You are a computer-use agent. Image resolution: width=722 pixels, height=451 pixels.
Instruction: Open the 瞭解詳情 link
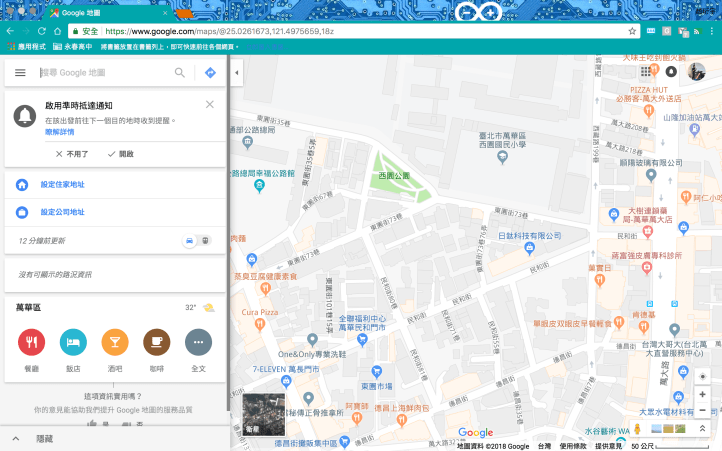pos(59,132)
